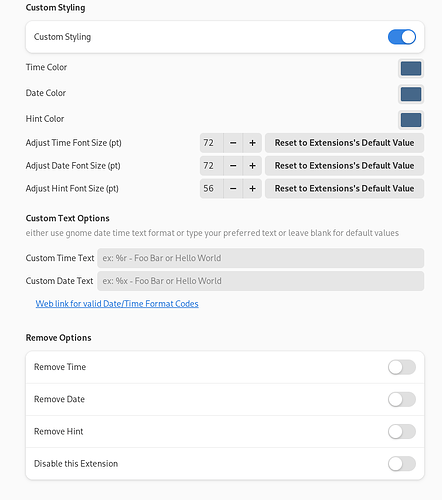Focus the Custom Date Text field
442x500 pixels.
point(260,281)
